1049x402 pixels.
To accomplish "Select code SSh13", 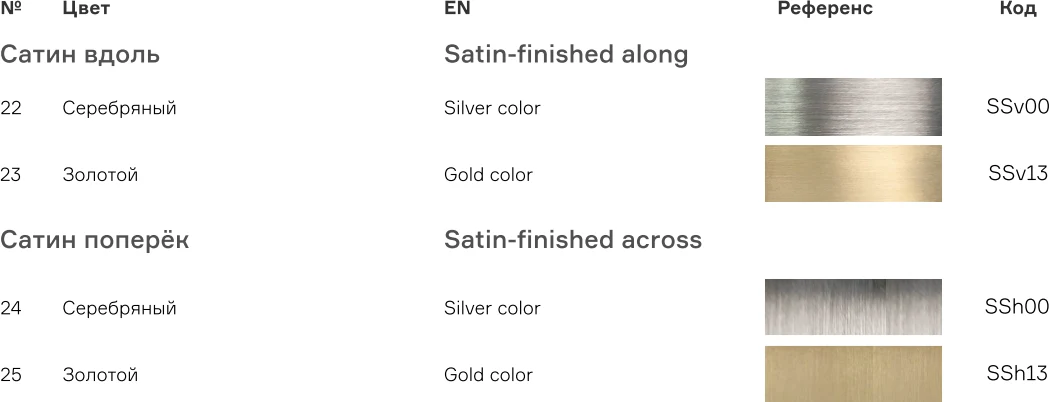I will click(x=1017, y=373).
